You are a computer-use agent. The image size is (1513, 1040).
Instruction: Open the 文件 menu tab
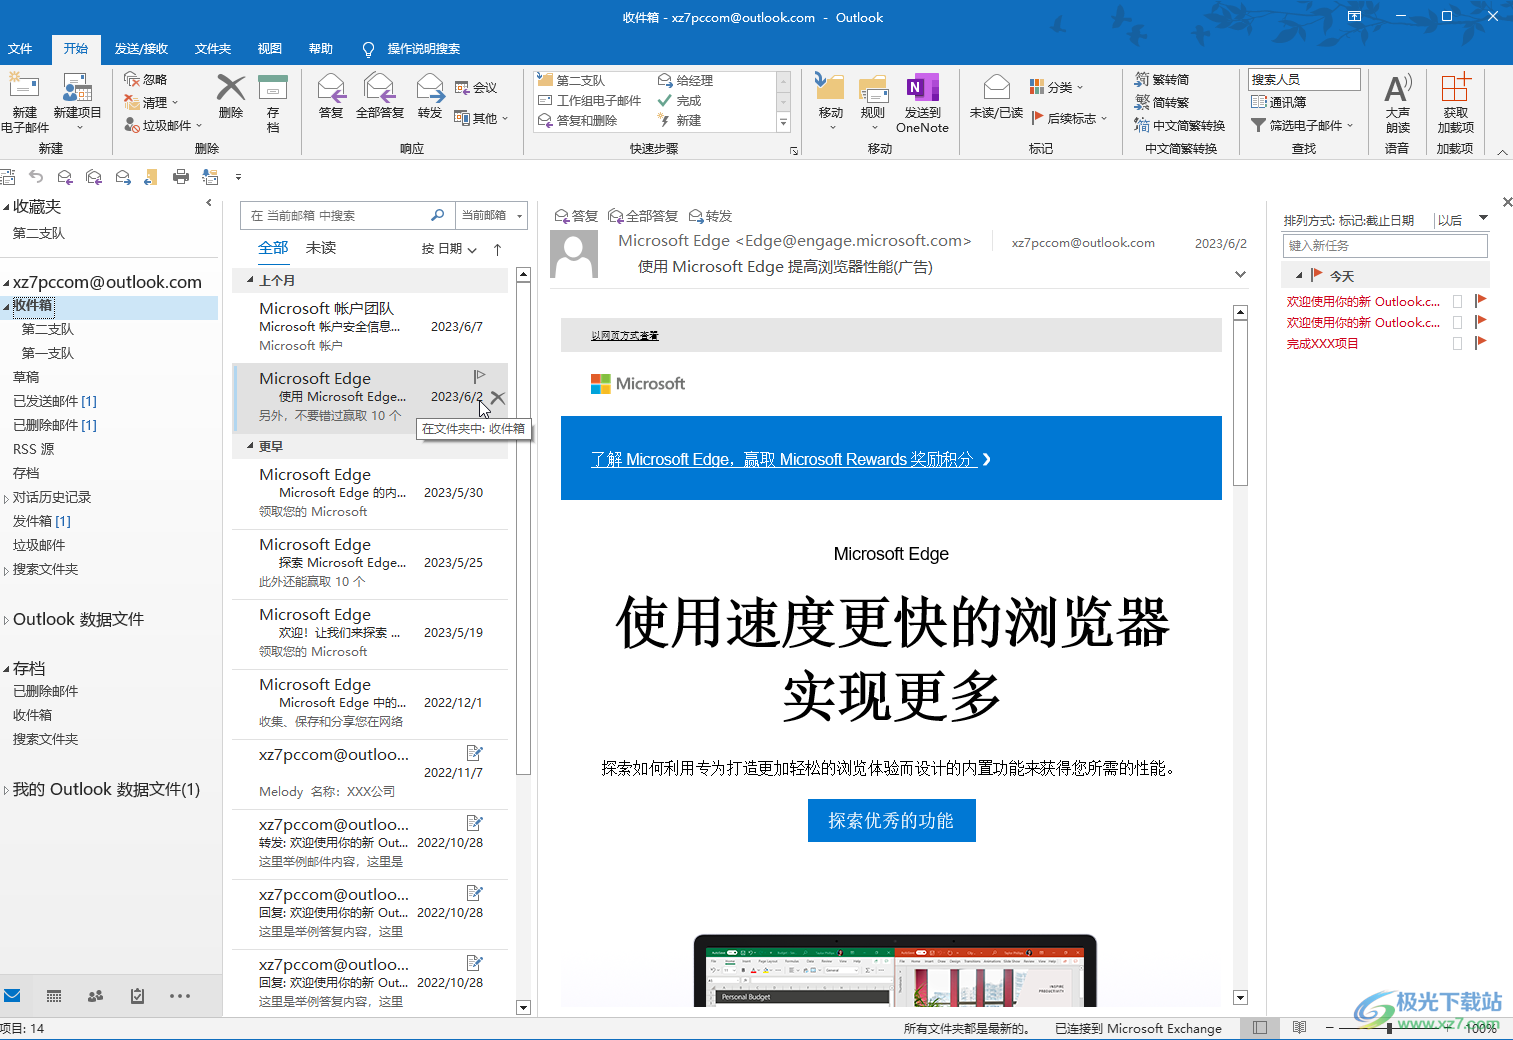tap(20, 48)
